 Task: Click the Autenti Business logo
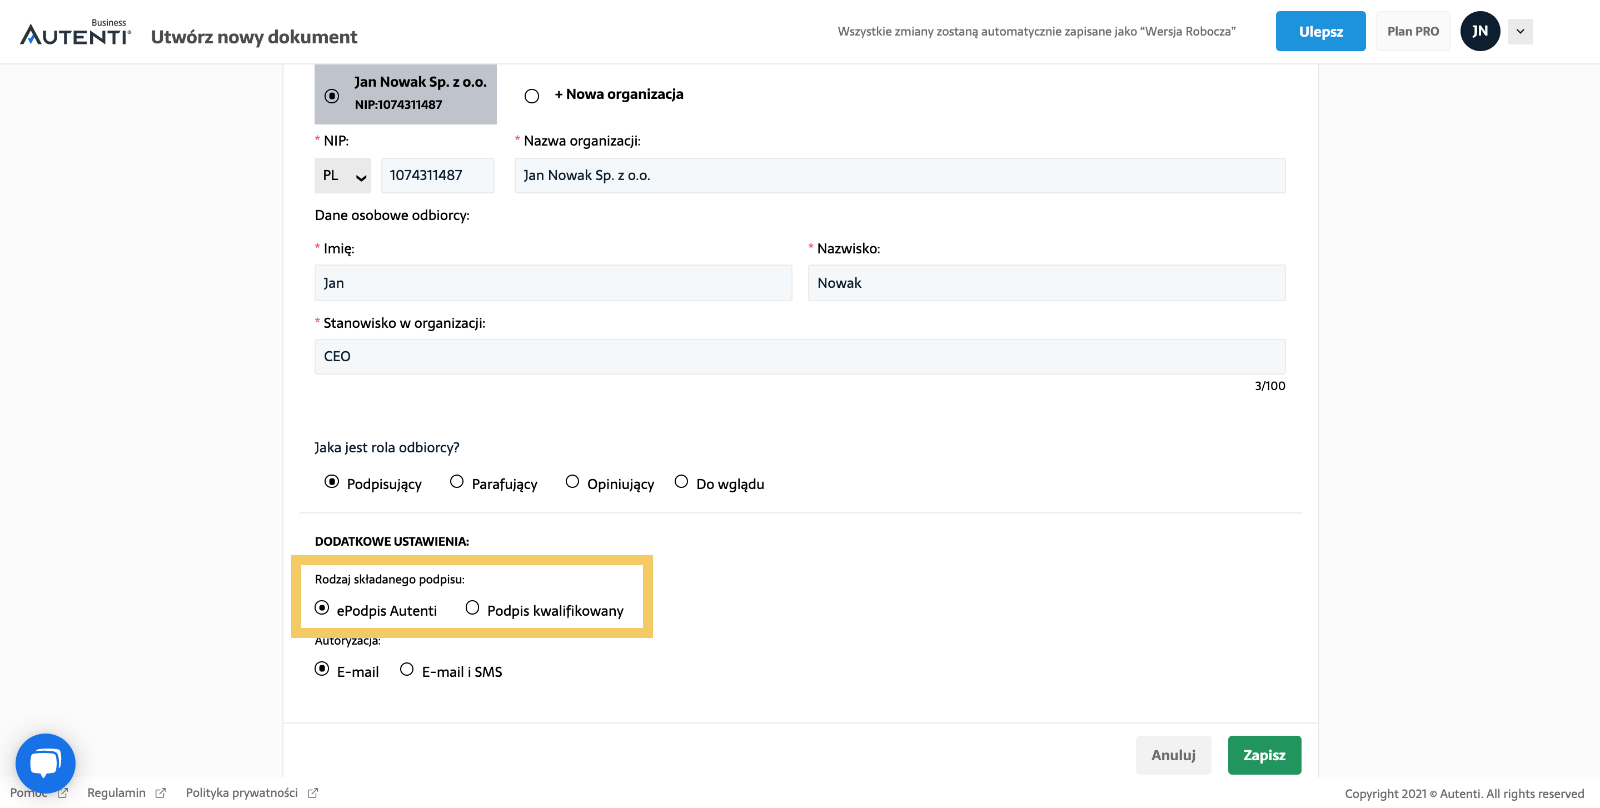[x=75, y=32]
